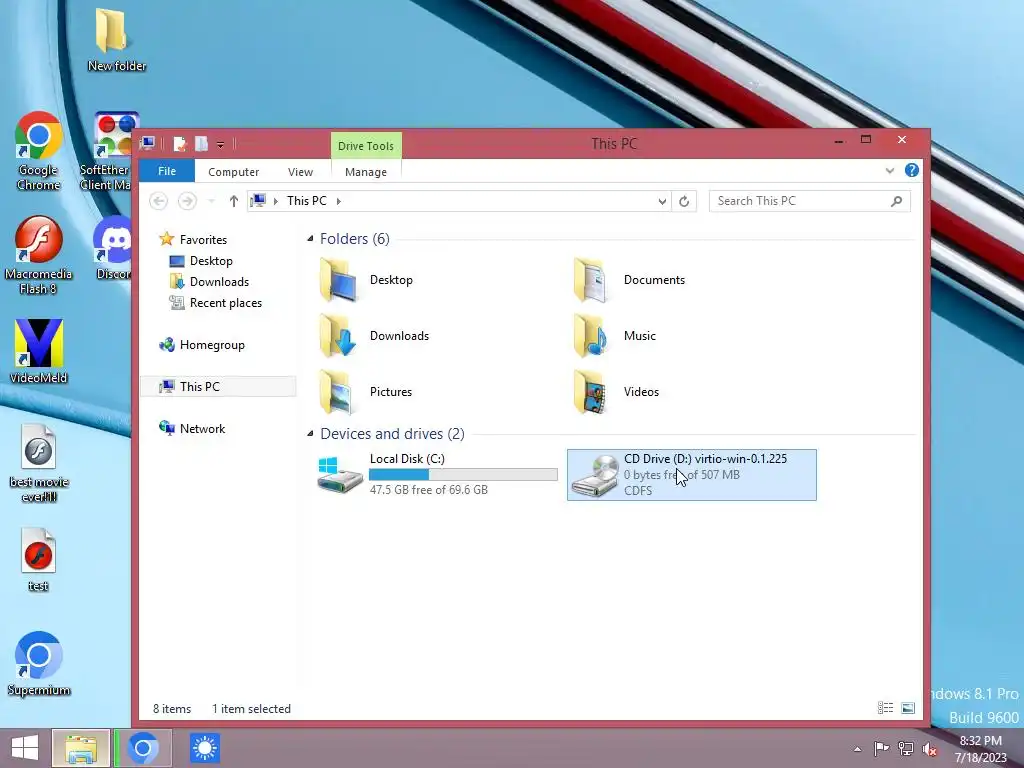1024x768 pixels.
Task: Open the File ribbon menu
Action: 167,171
